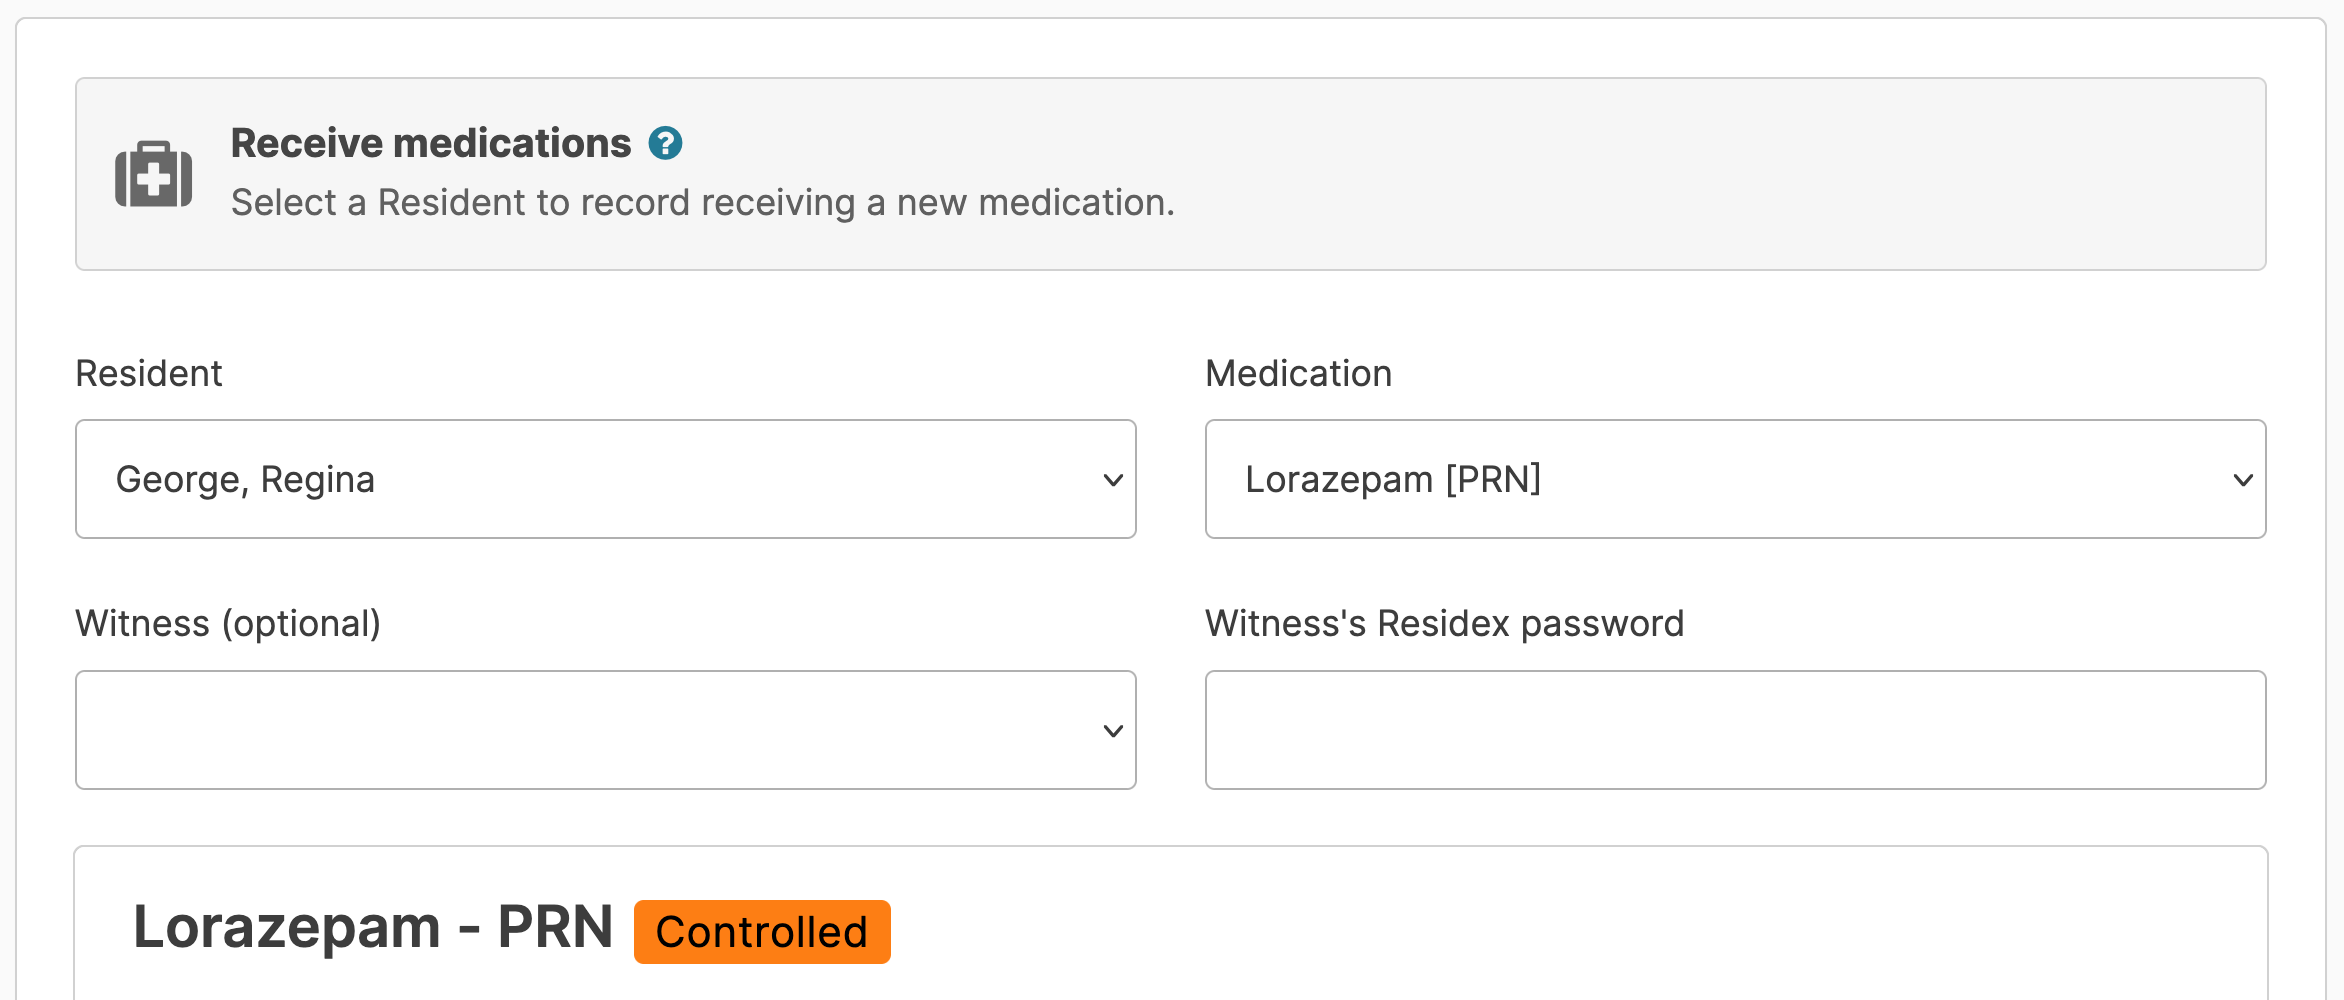Click the Medication field label

pos(1298,374)
